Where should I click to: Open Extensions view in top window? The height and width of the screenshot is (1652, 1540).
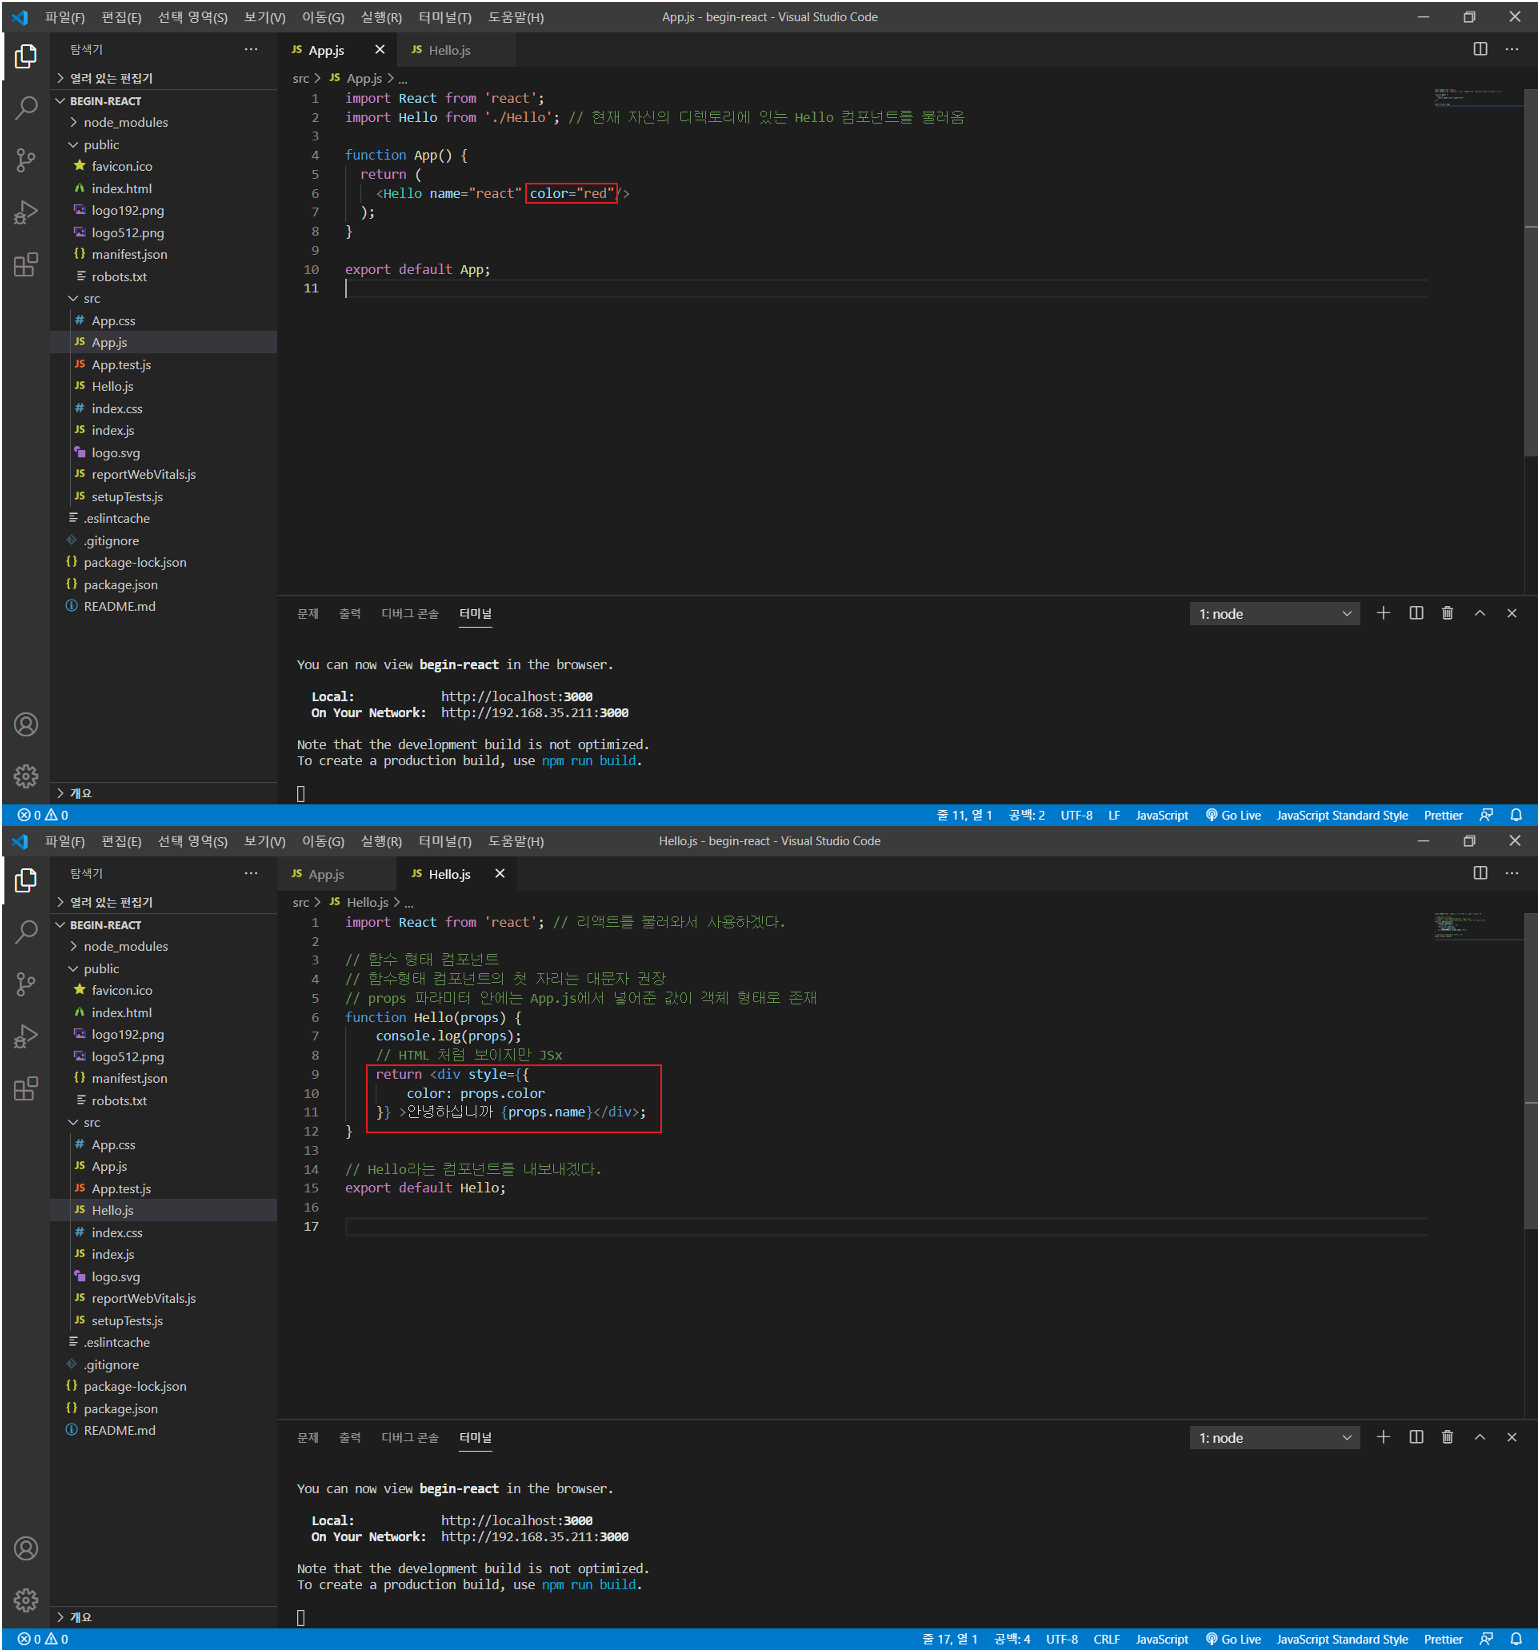pos(26,264)
